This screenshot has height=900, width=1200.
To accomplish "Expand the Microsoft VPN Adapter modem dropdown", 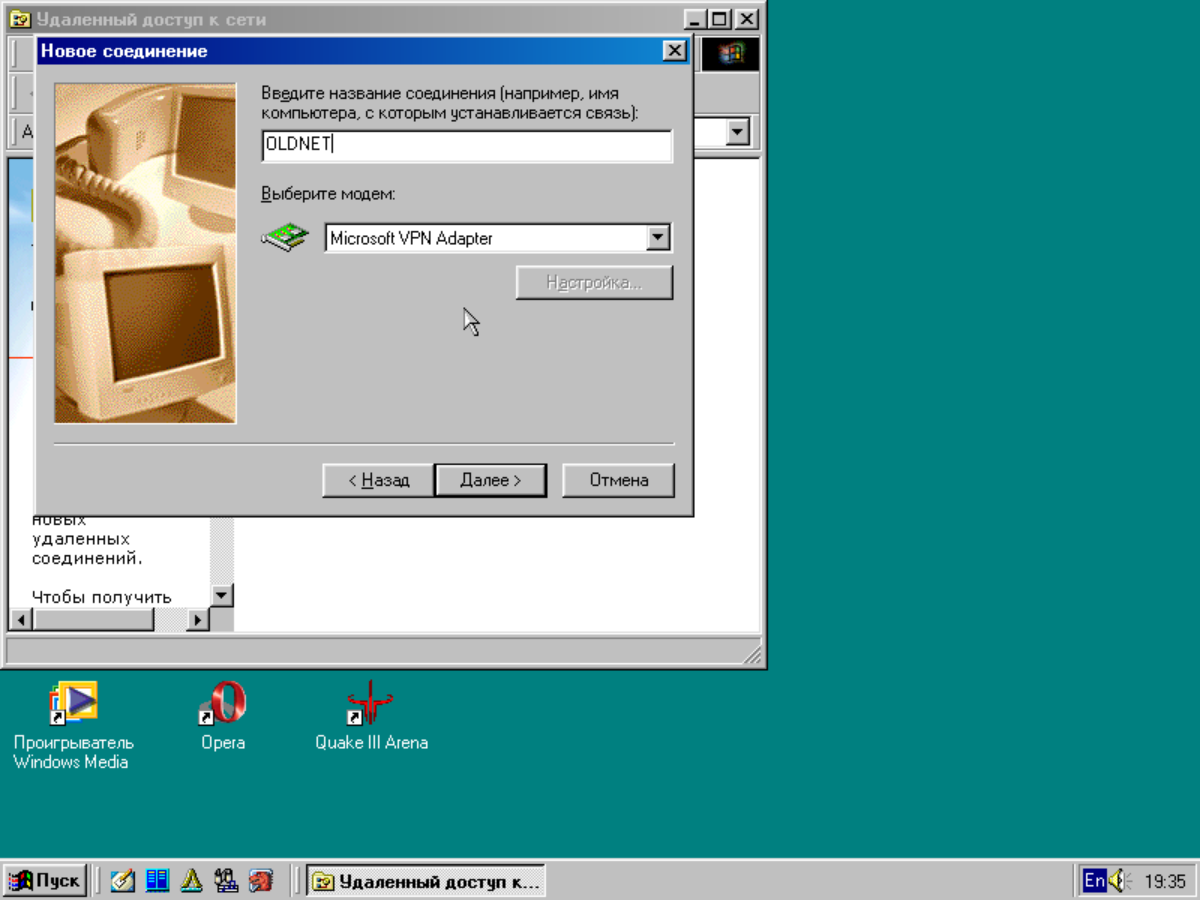I will (x=657, y=238).
